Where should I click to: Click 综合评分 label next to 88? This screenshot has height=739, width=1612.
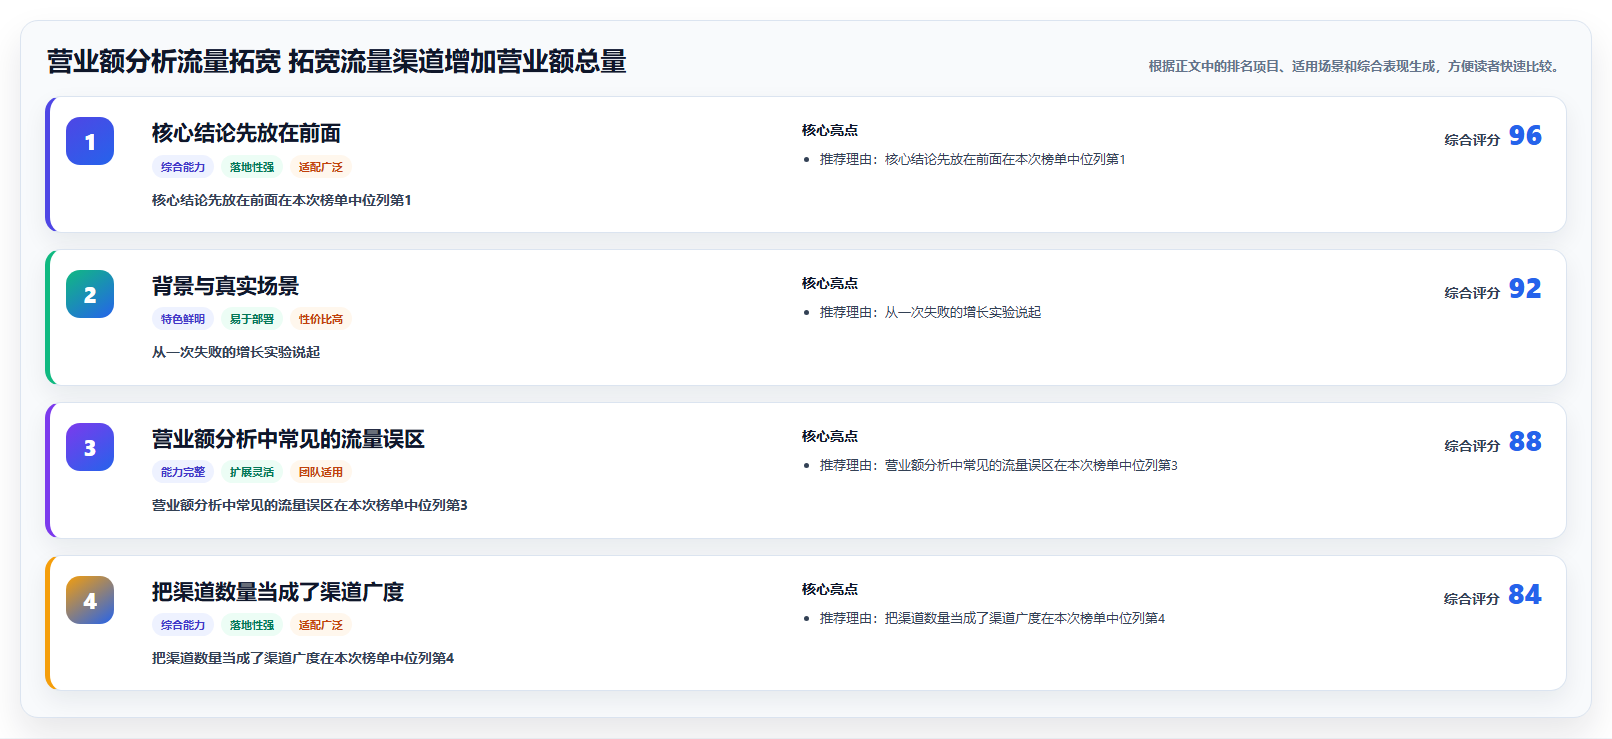point(1472,446)
